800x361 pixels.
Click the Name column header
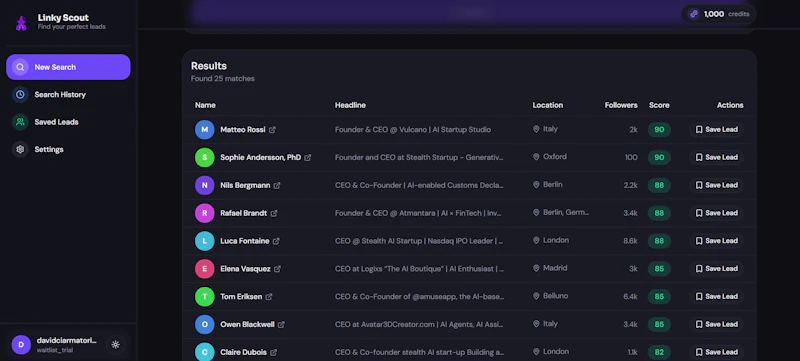pos(205,106)
